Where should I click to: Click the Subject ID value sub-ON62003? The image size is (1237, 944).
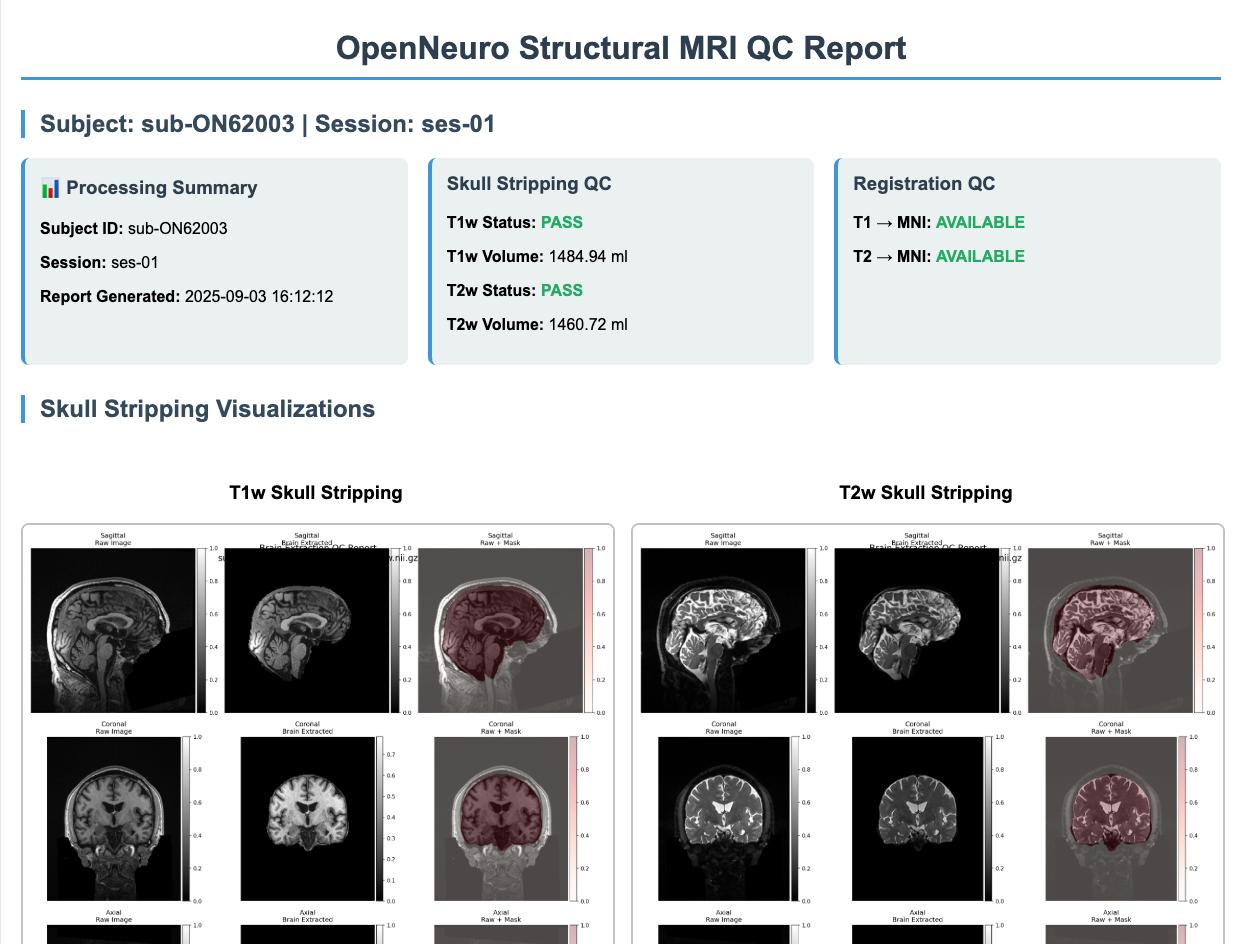pos(178,228)
